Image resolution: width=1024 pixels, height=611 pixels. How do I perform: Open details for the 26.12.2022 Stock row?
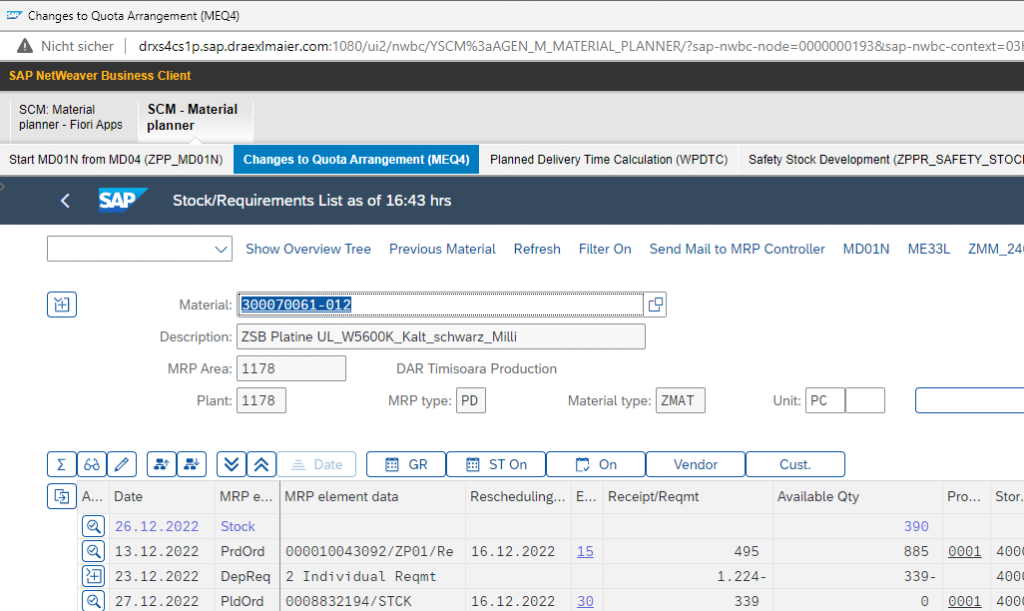point(93,526)
